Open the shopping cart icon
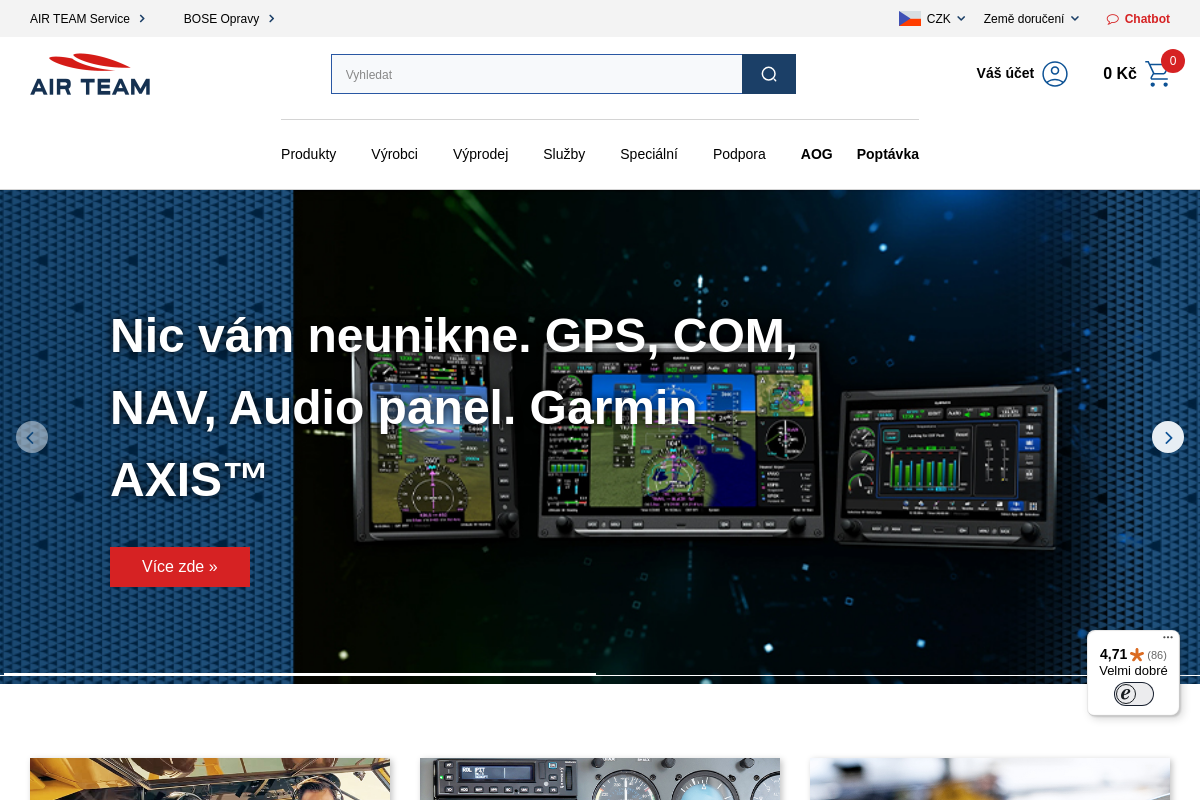Viewport: 1200px width, 800px height. click(x=1158, y=74)
